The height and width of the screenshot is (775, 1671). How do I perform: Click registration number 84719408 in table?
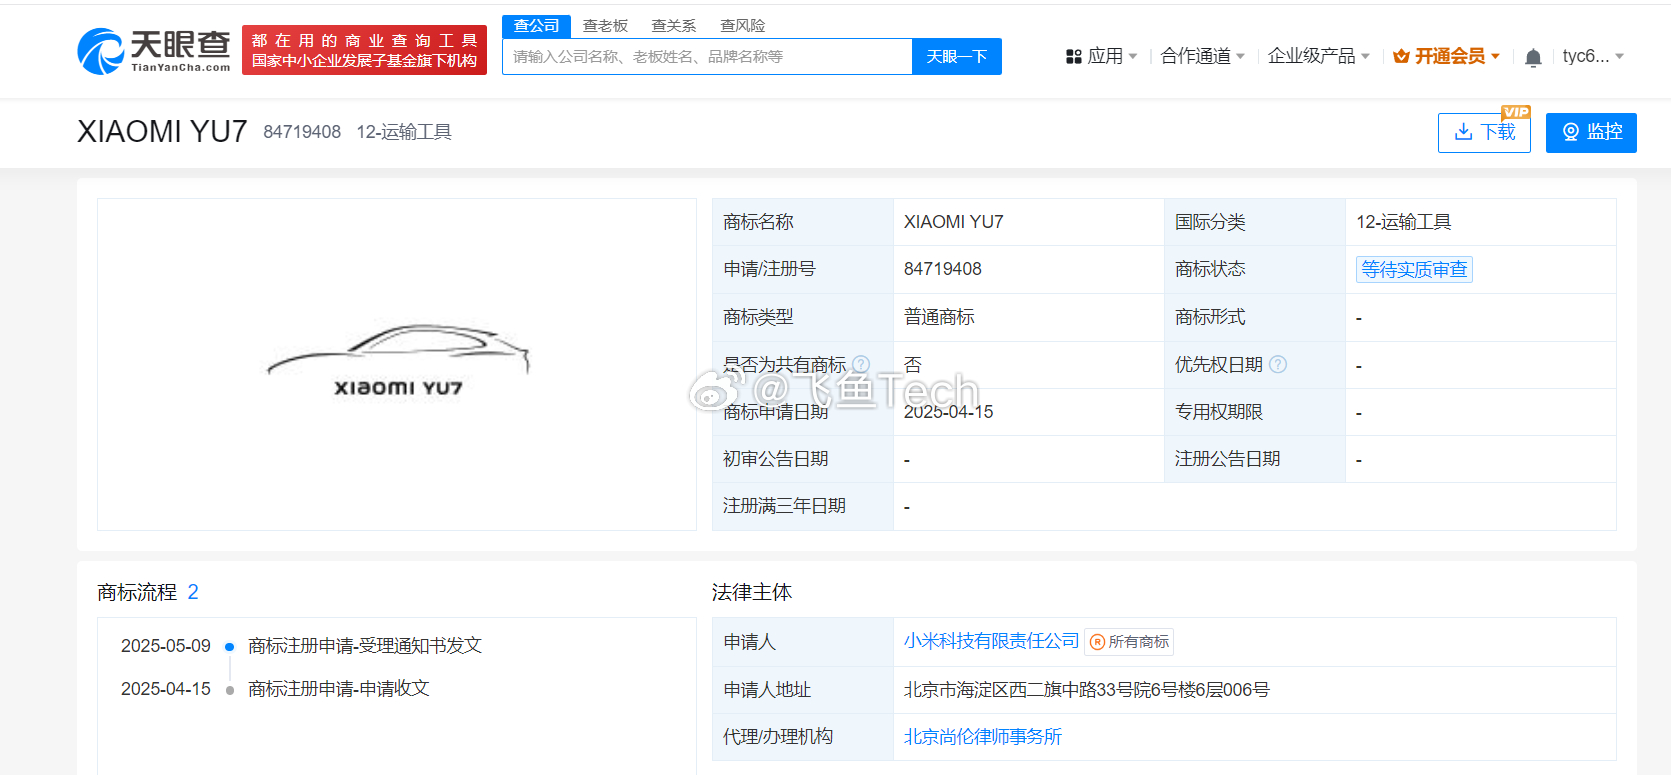tap(943, 269)
